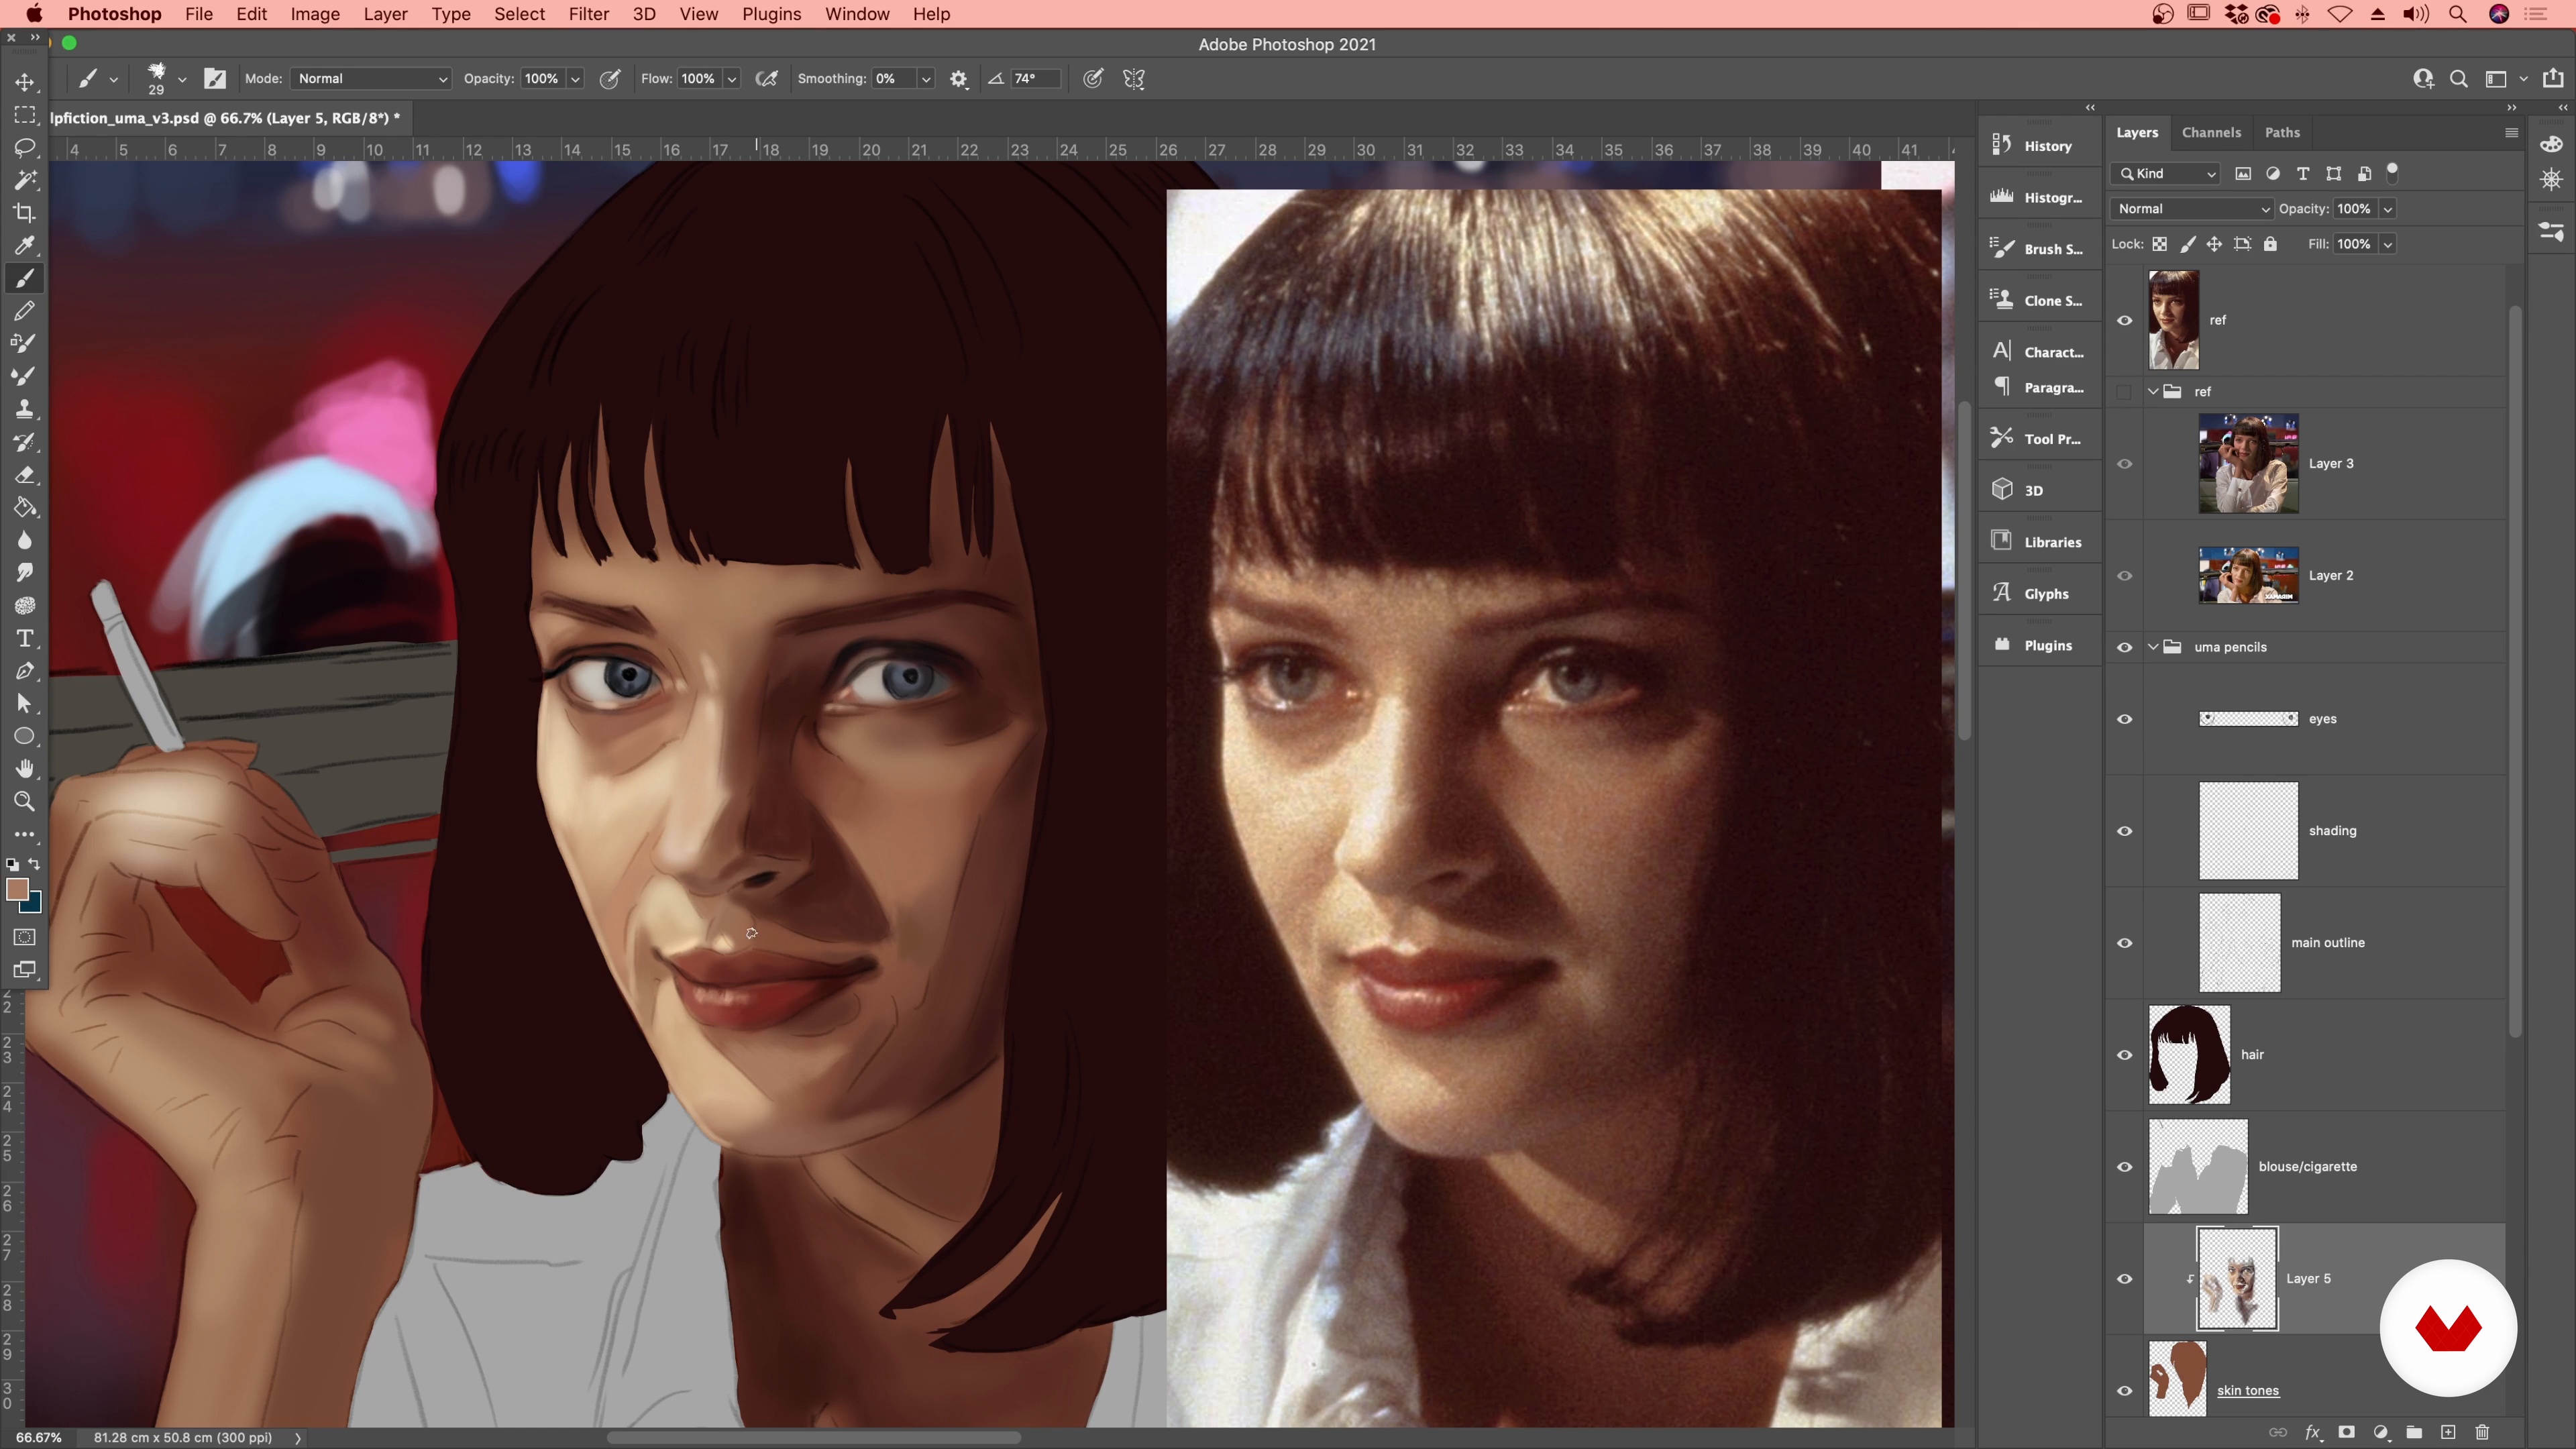Click the brush angle input field
Image resolution: width=2576 pixels, height=1449 pixels.
1034,79
